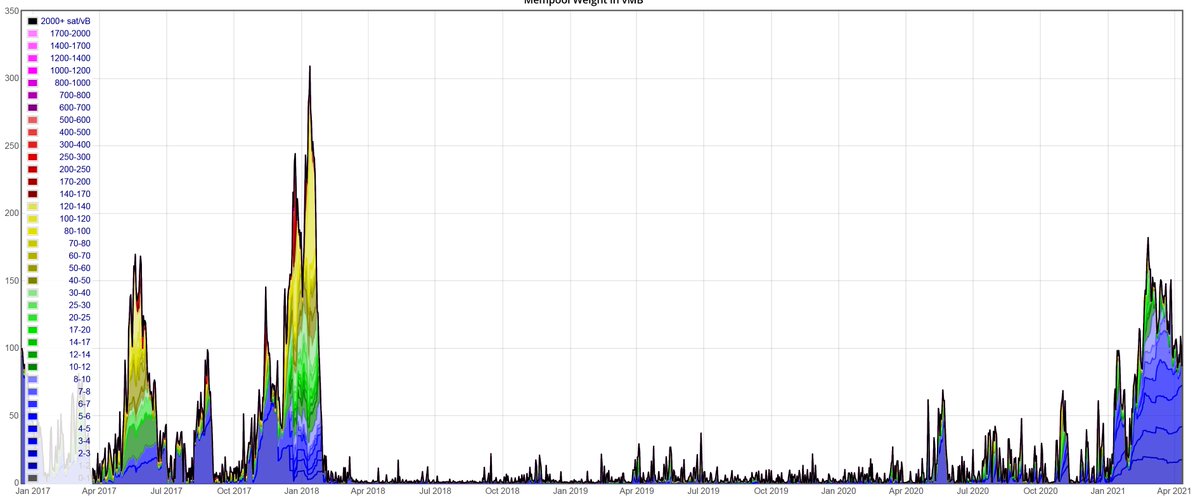Click the '150' y-axis tick label
1200x499 pixels.
10,280
